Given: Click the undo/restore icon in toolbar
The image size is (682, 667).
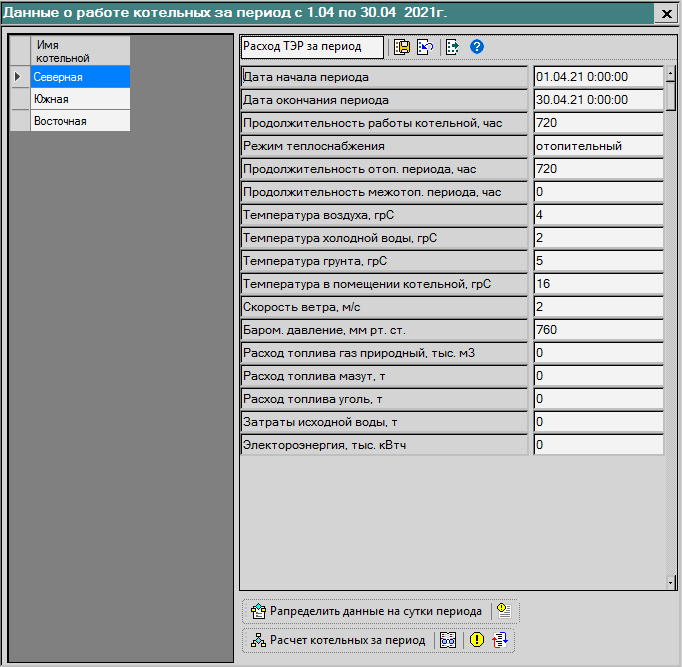Looking at the screenshot, I should coord(425,47).
